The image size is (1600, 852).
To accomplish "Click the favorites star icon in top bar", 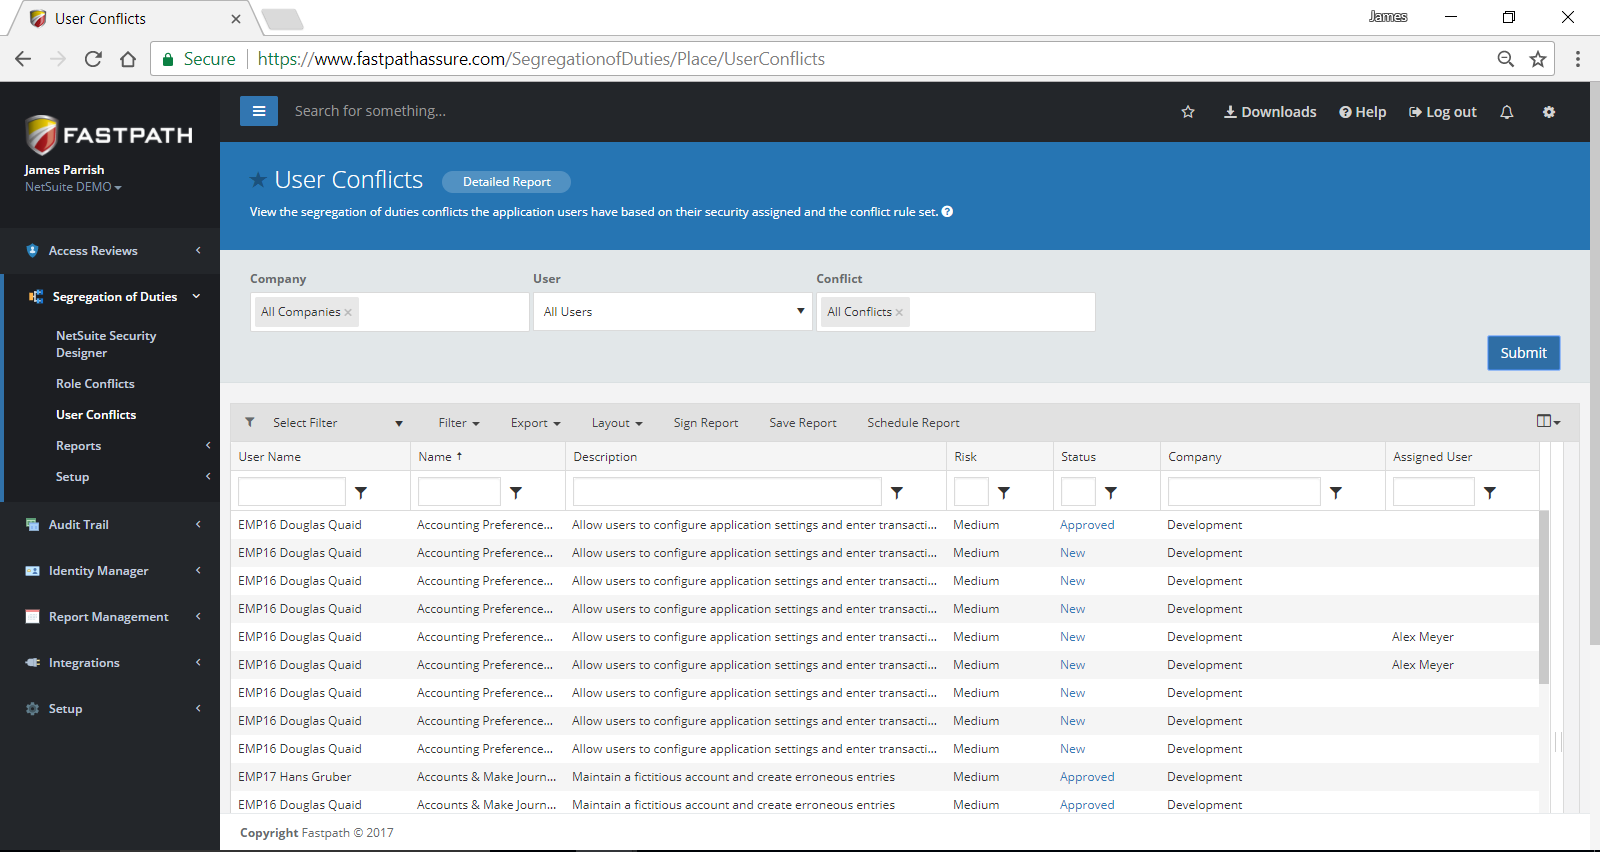I will [1188, 112].
